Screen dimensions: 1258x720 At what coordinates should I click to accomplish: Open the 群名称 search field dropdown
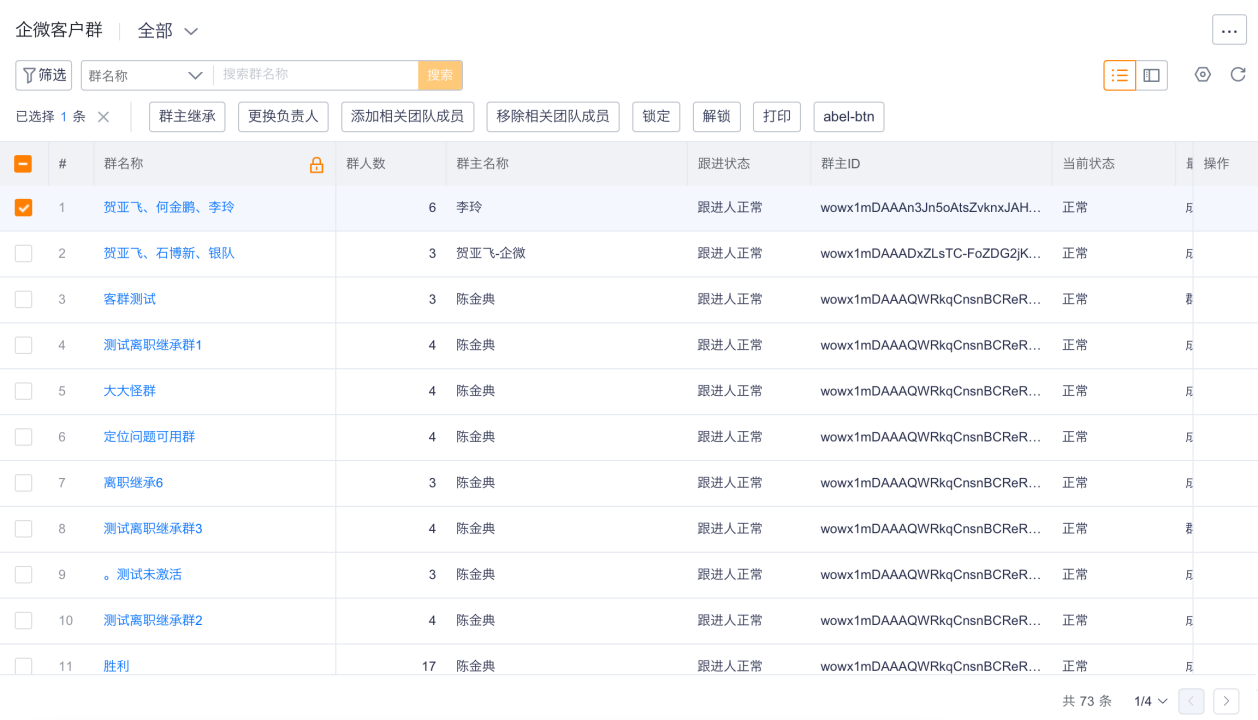point(146,75)
